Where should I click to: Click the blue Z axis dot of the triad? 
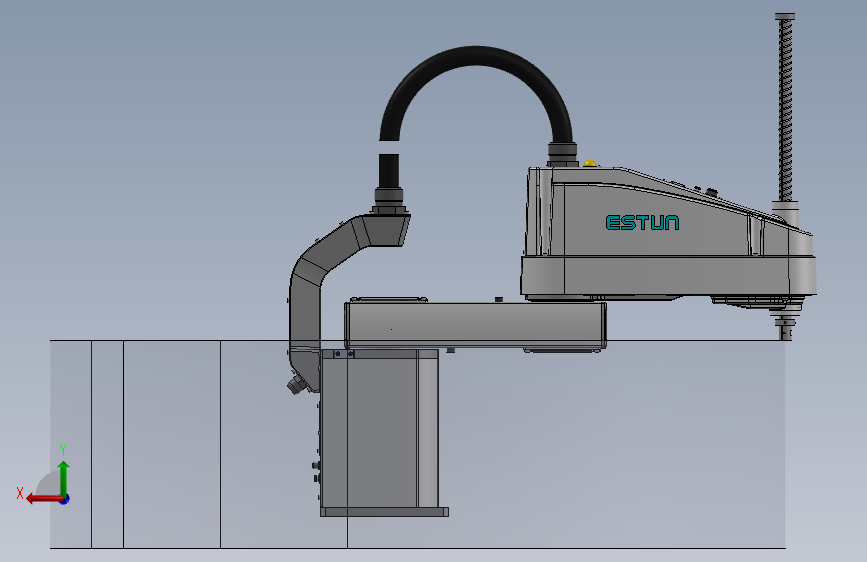[65, 499]
